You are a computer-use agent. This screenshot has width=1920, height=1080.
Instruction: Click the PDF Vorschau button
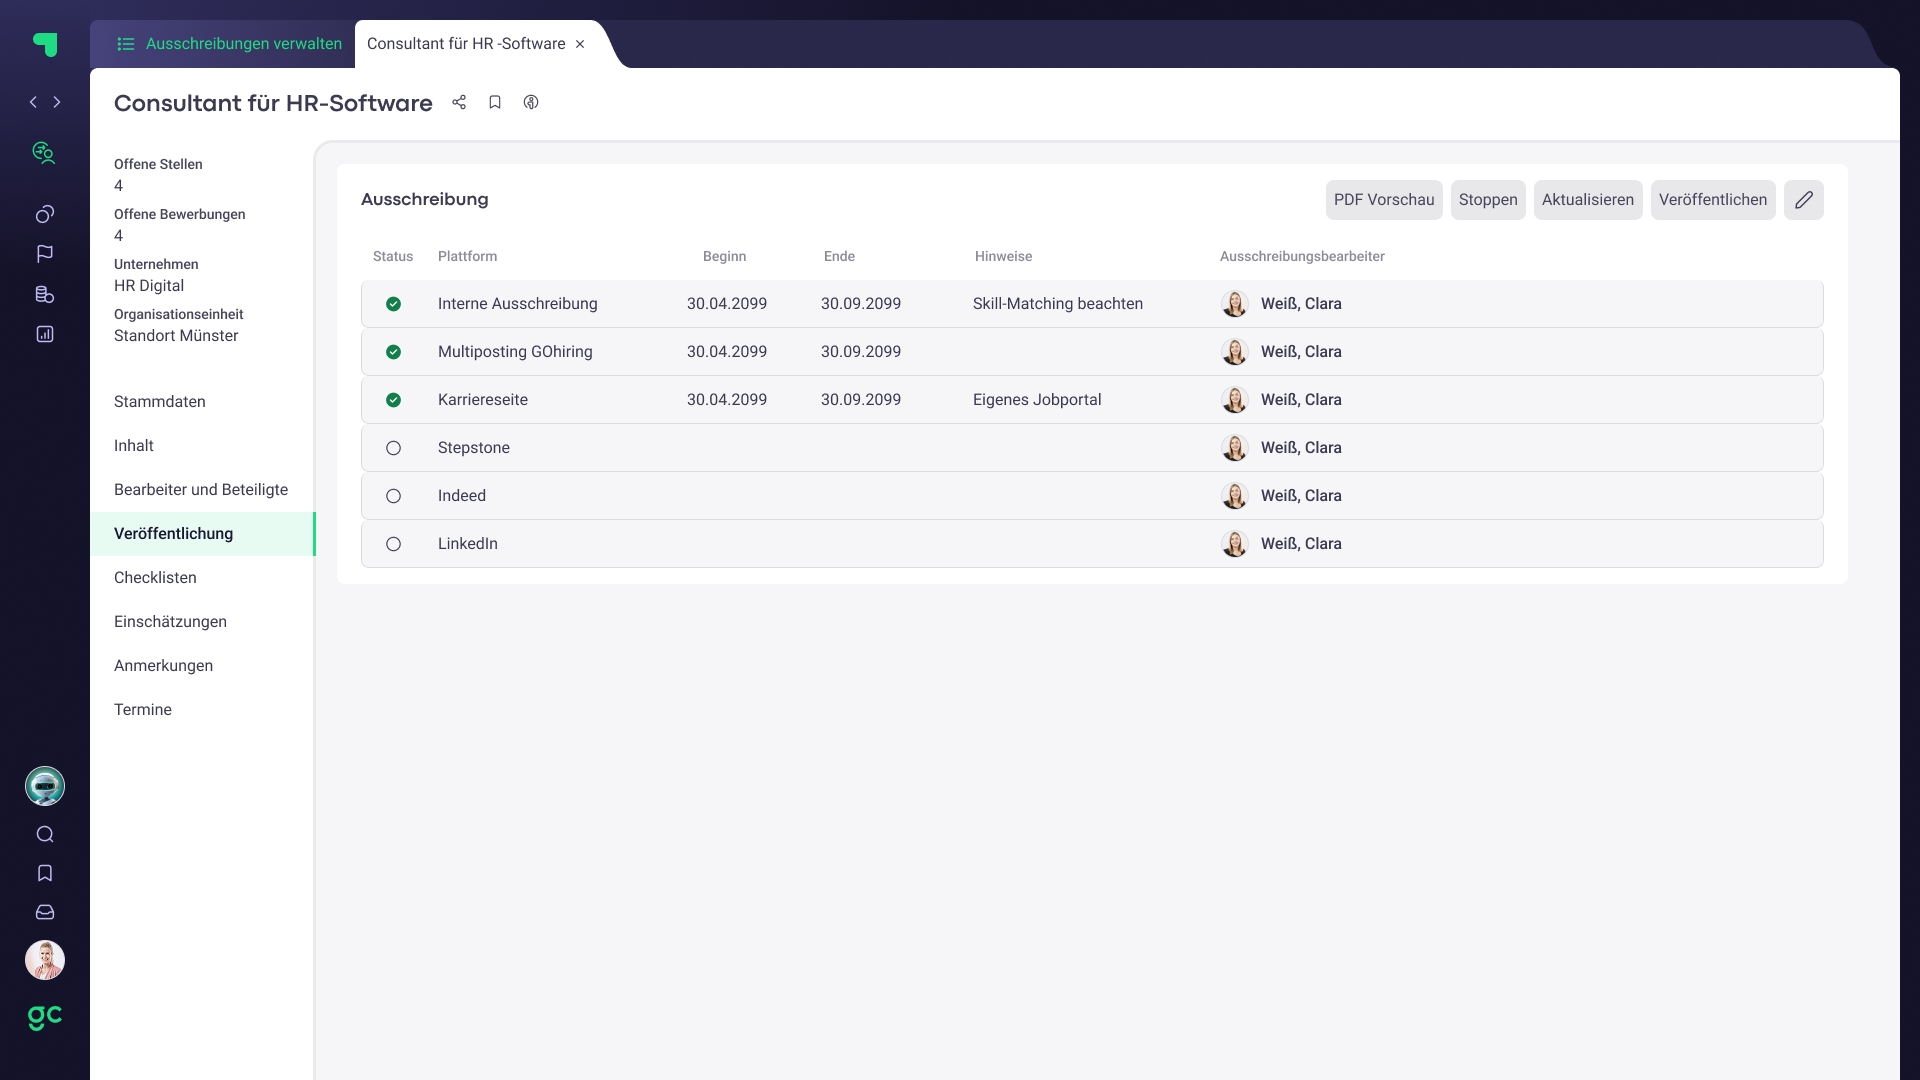pyautogui.click(x=1383, y=200)
